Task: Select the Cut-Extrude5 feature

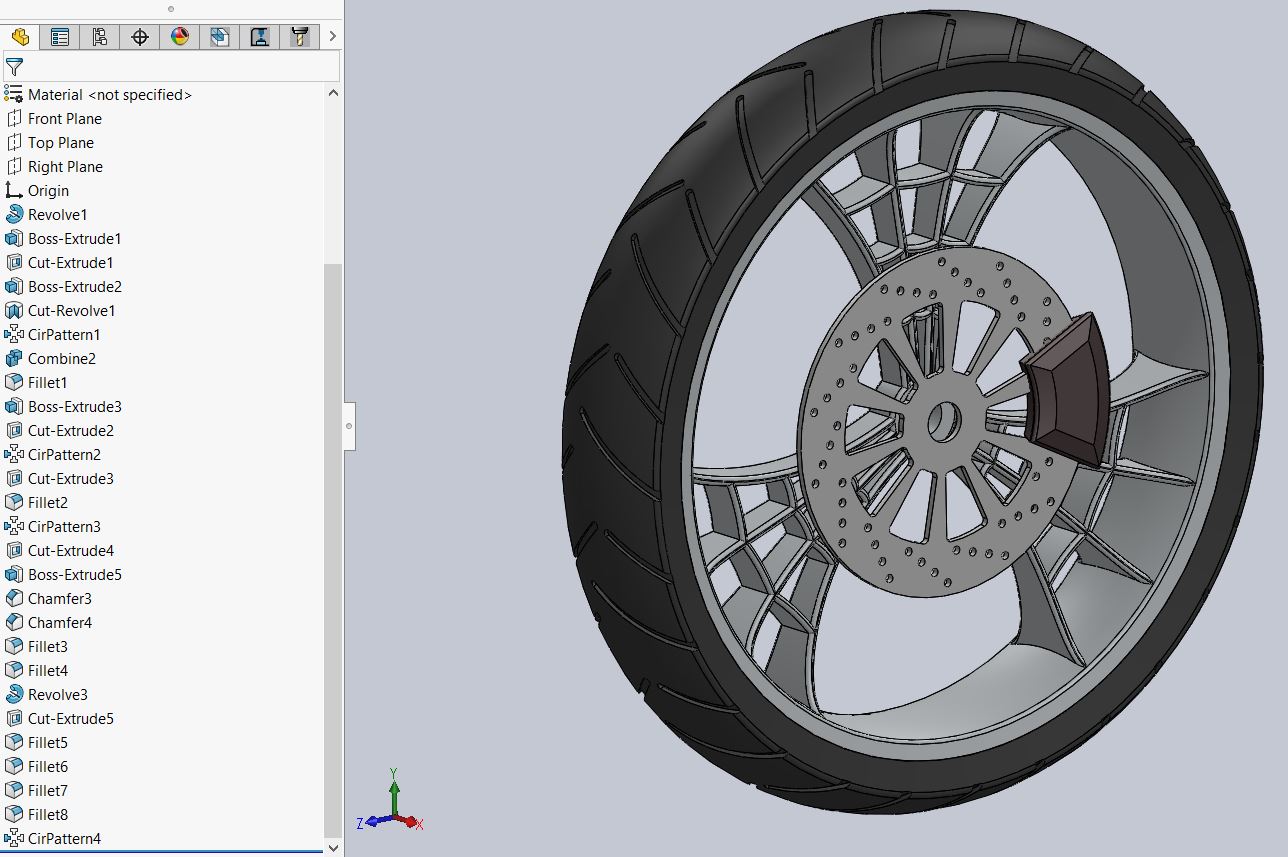Action: coord(73,718)
